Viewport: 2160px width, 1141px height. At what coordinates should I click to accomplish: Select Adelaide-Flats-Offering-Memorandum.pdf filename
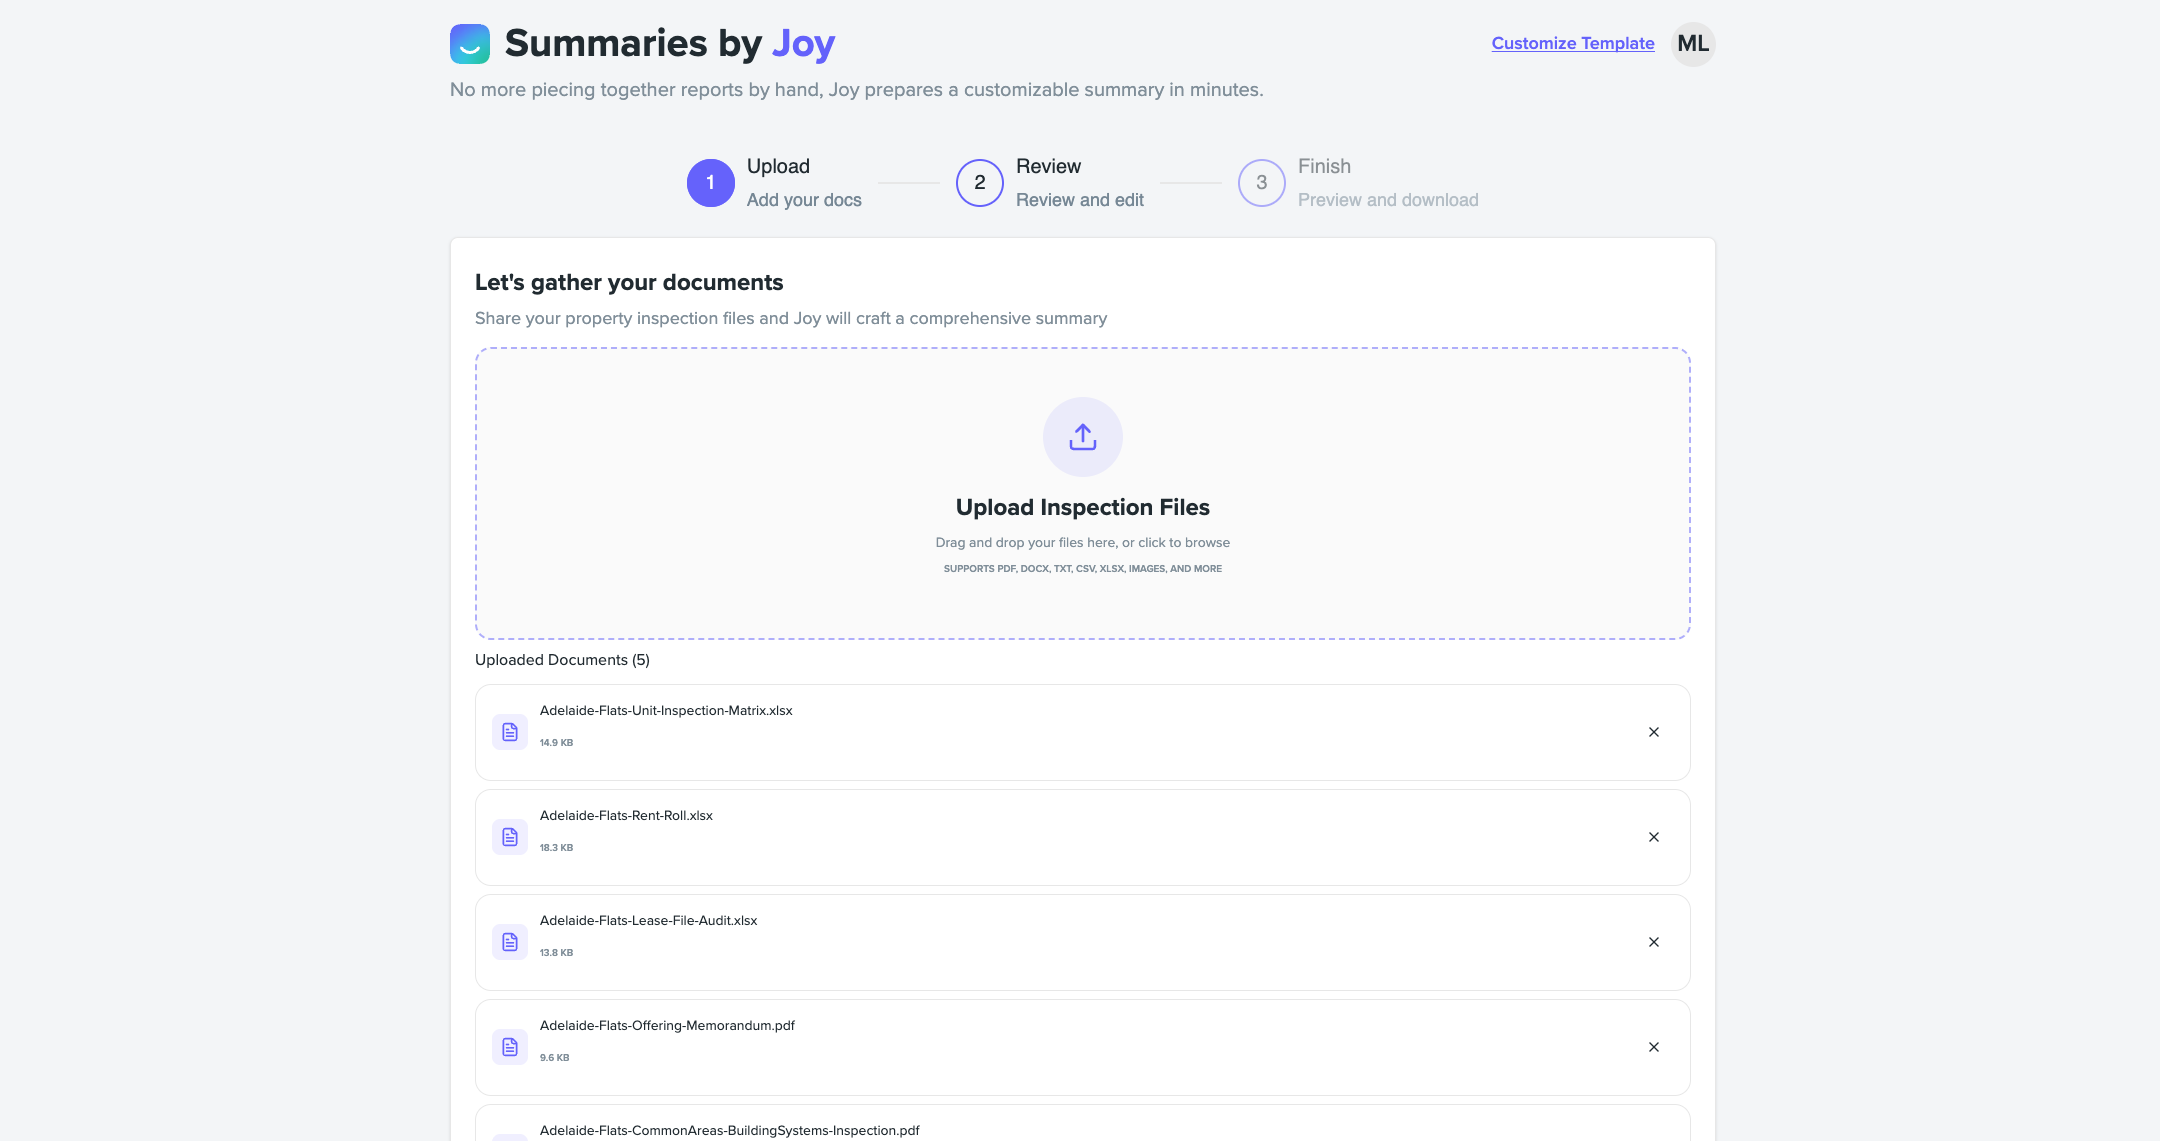pyautogui.click(x=667, y=1025)
